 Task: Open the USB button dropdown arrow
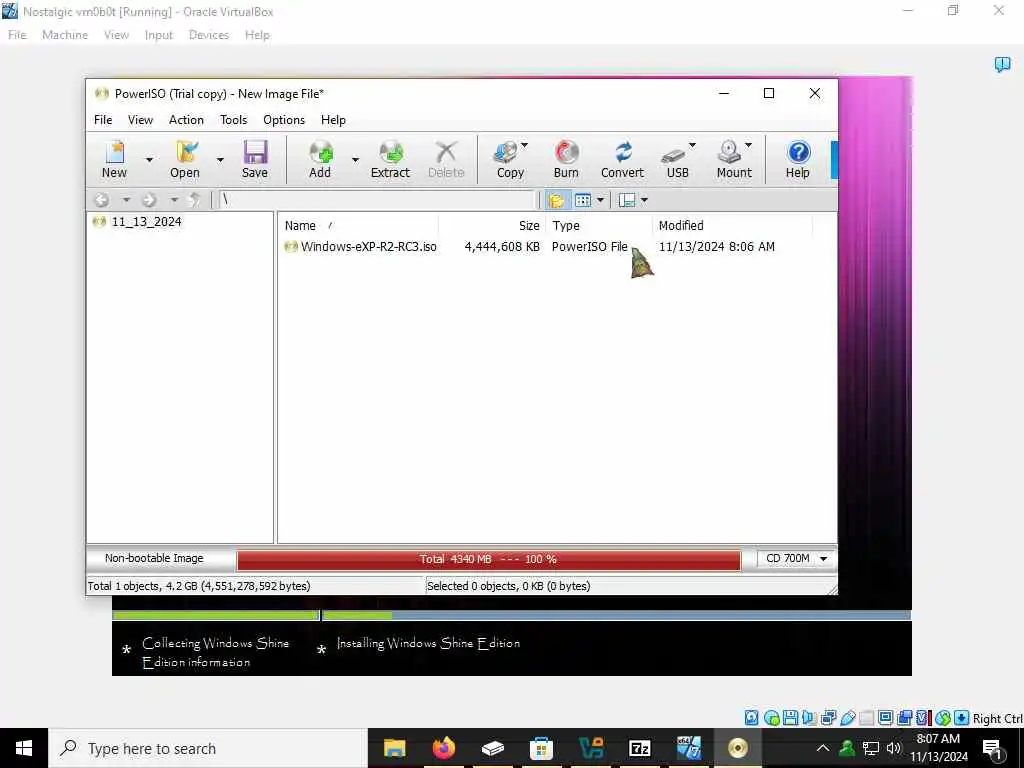coord(692,145)
